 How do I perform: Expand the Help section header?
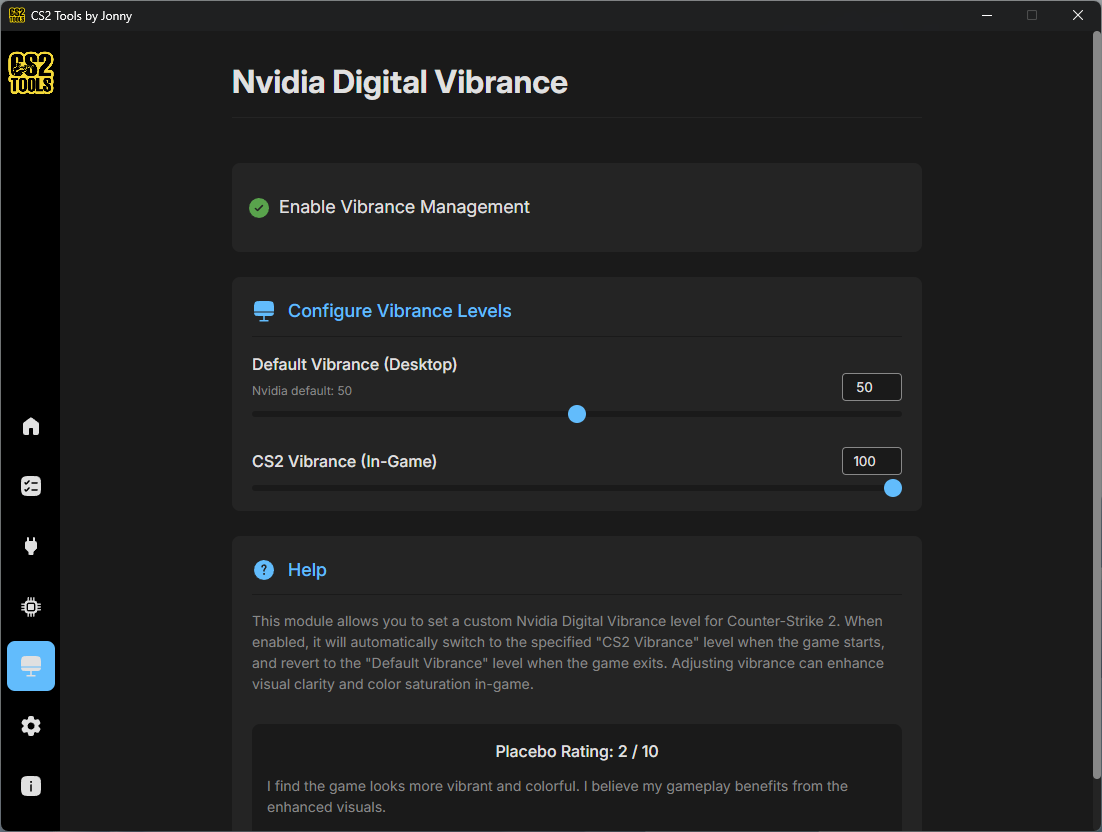click(x=307, y=569)
